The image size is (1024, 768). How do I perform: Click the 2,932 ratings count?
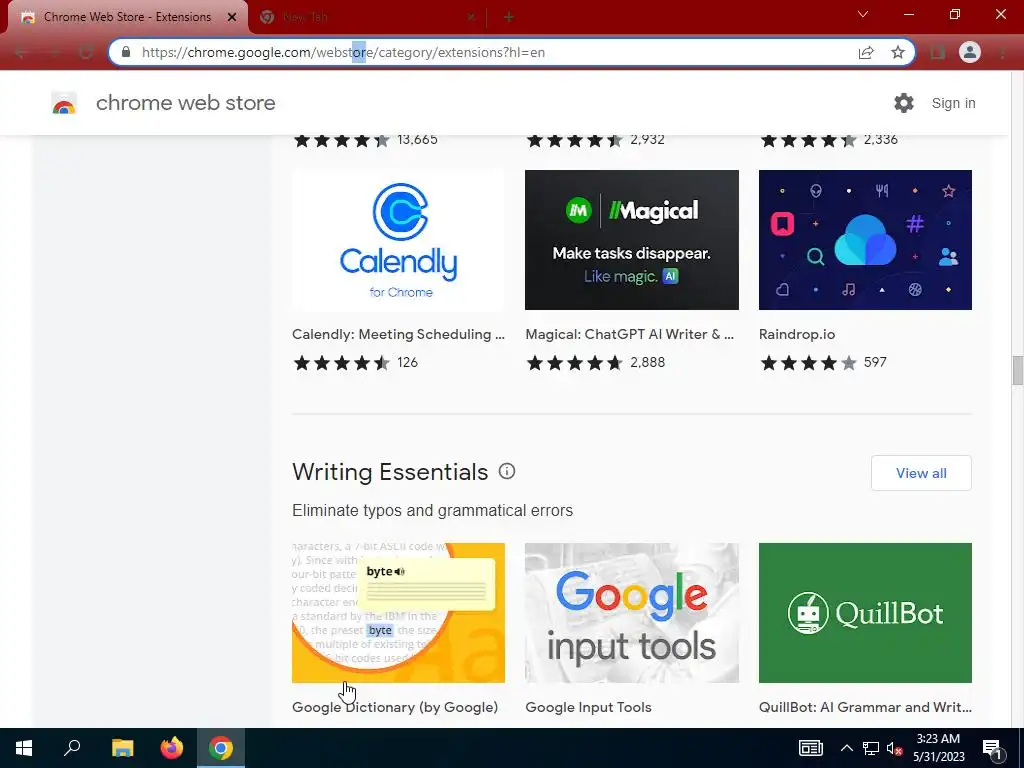click(x=647, y=139)
